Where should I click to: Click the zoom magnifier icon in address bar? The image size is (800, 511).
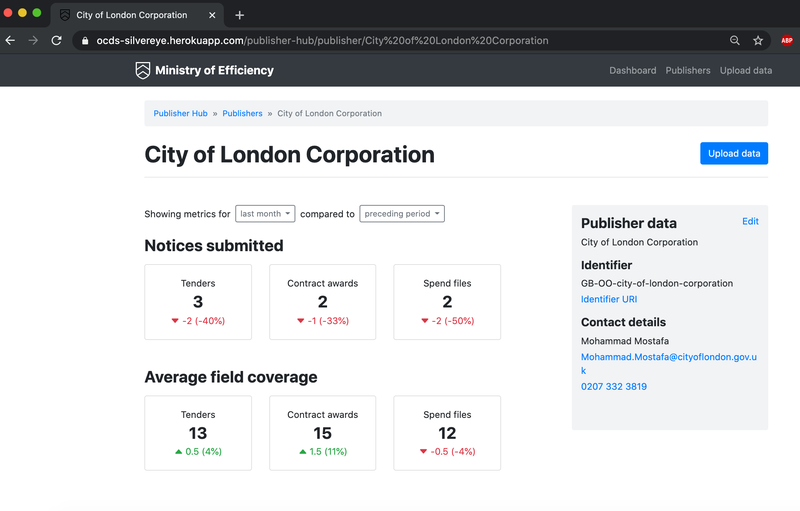point(735,40)
